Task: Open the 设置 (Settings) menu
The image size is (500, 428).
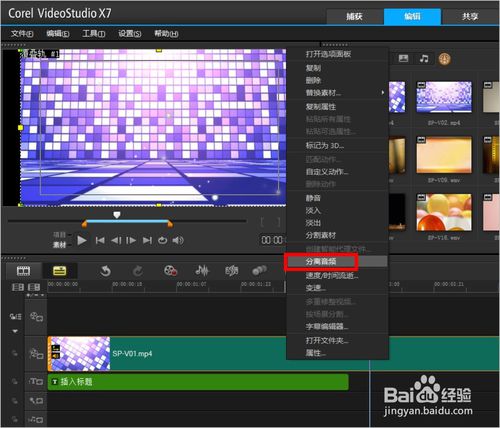Action: [x=130, y=34]
